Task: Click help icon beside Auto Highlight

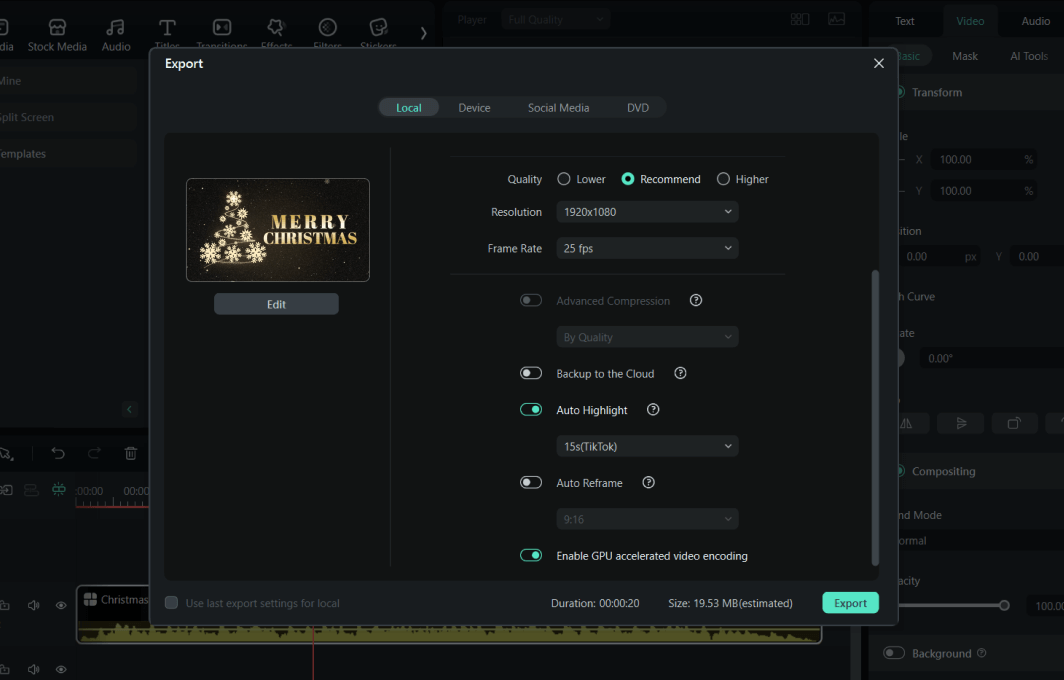Action: coord(653,409)
